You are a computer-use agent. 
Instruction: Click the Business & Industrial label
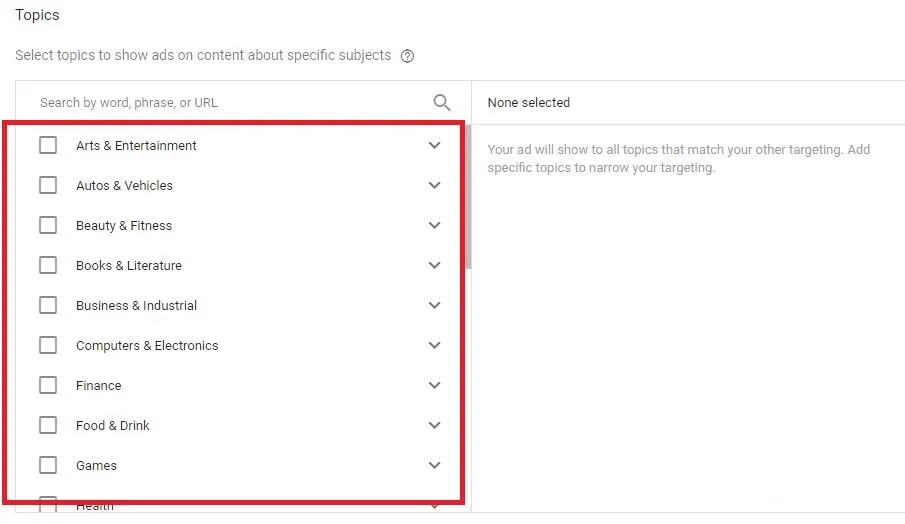click(x=136, y=305)
